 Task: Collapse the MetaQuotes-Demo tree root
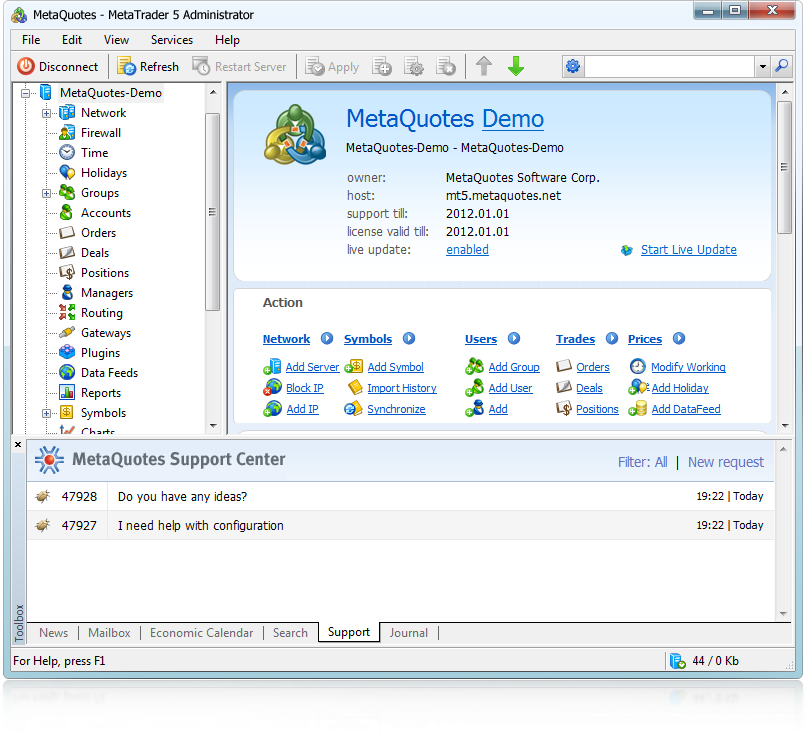pos(25,93)
